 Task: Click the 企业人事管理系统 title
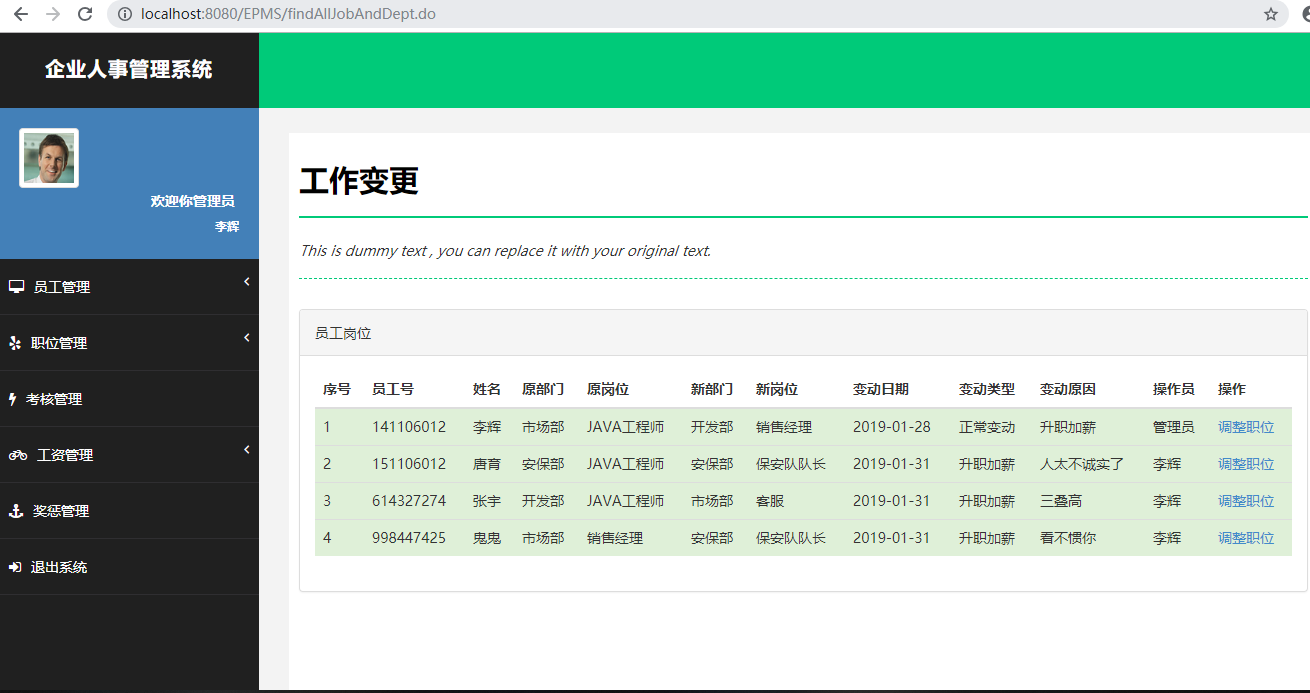[x=129, y=69]
